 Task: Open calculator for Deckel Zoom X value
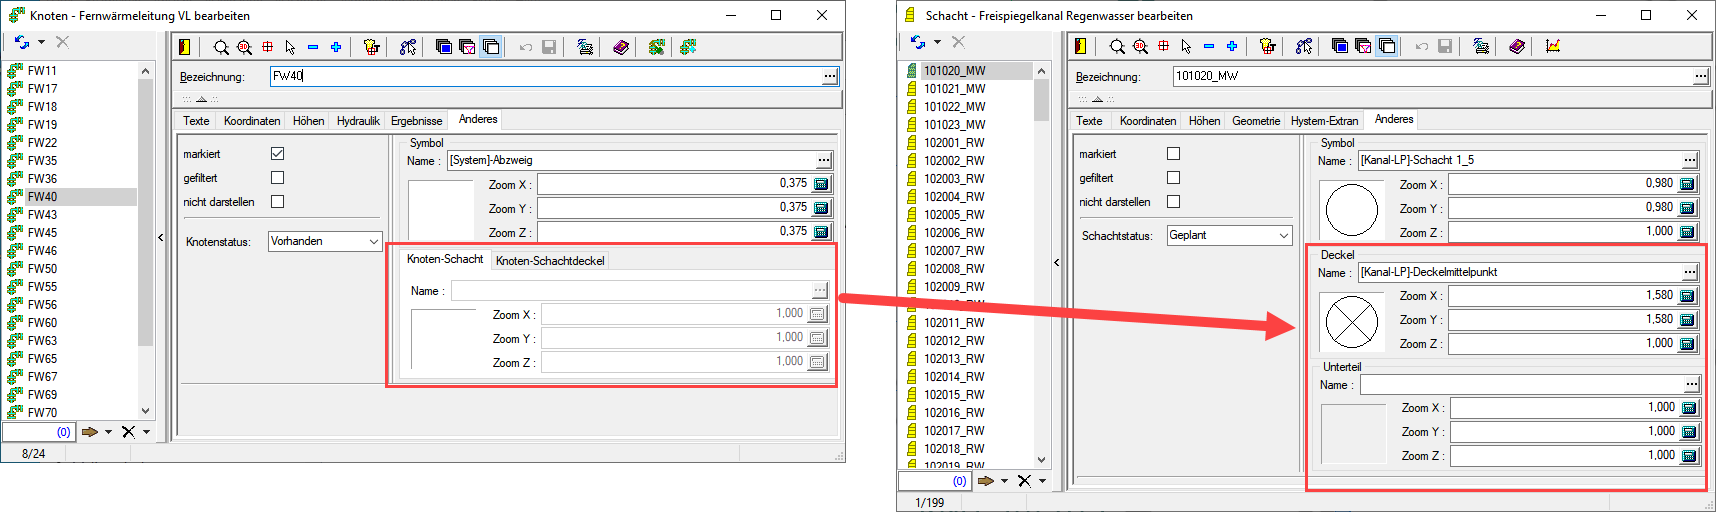point(1688,296)
